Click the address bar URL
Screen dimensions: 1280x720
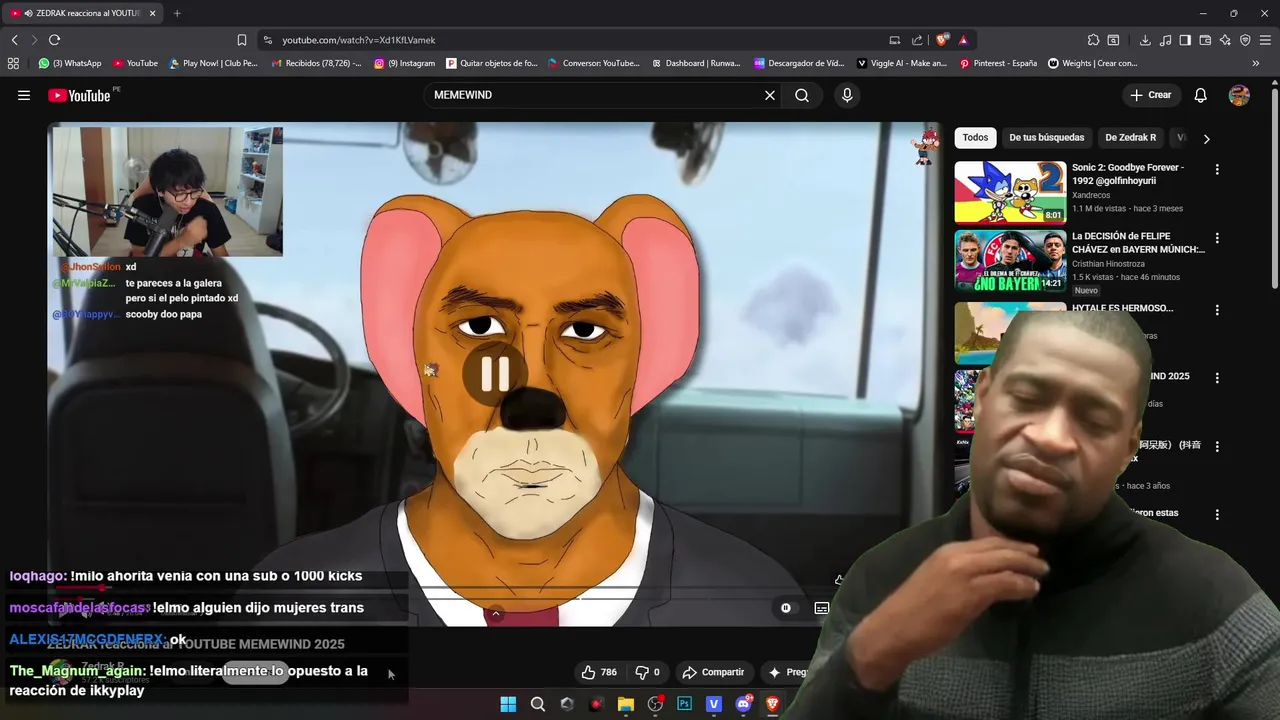[358, 40]
